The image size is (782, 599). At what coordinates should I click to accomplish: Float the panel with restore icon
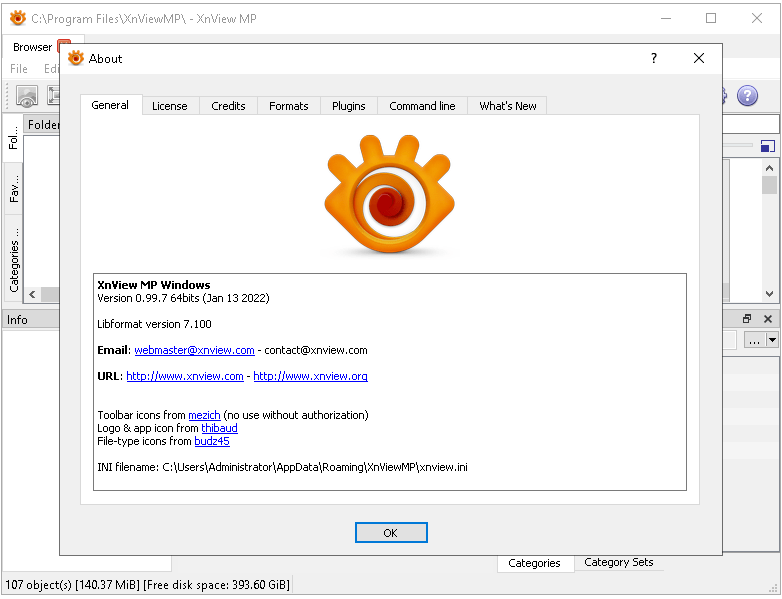pos(747,319)
